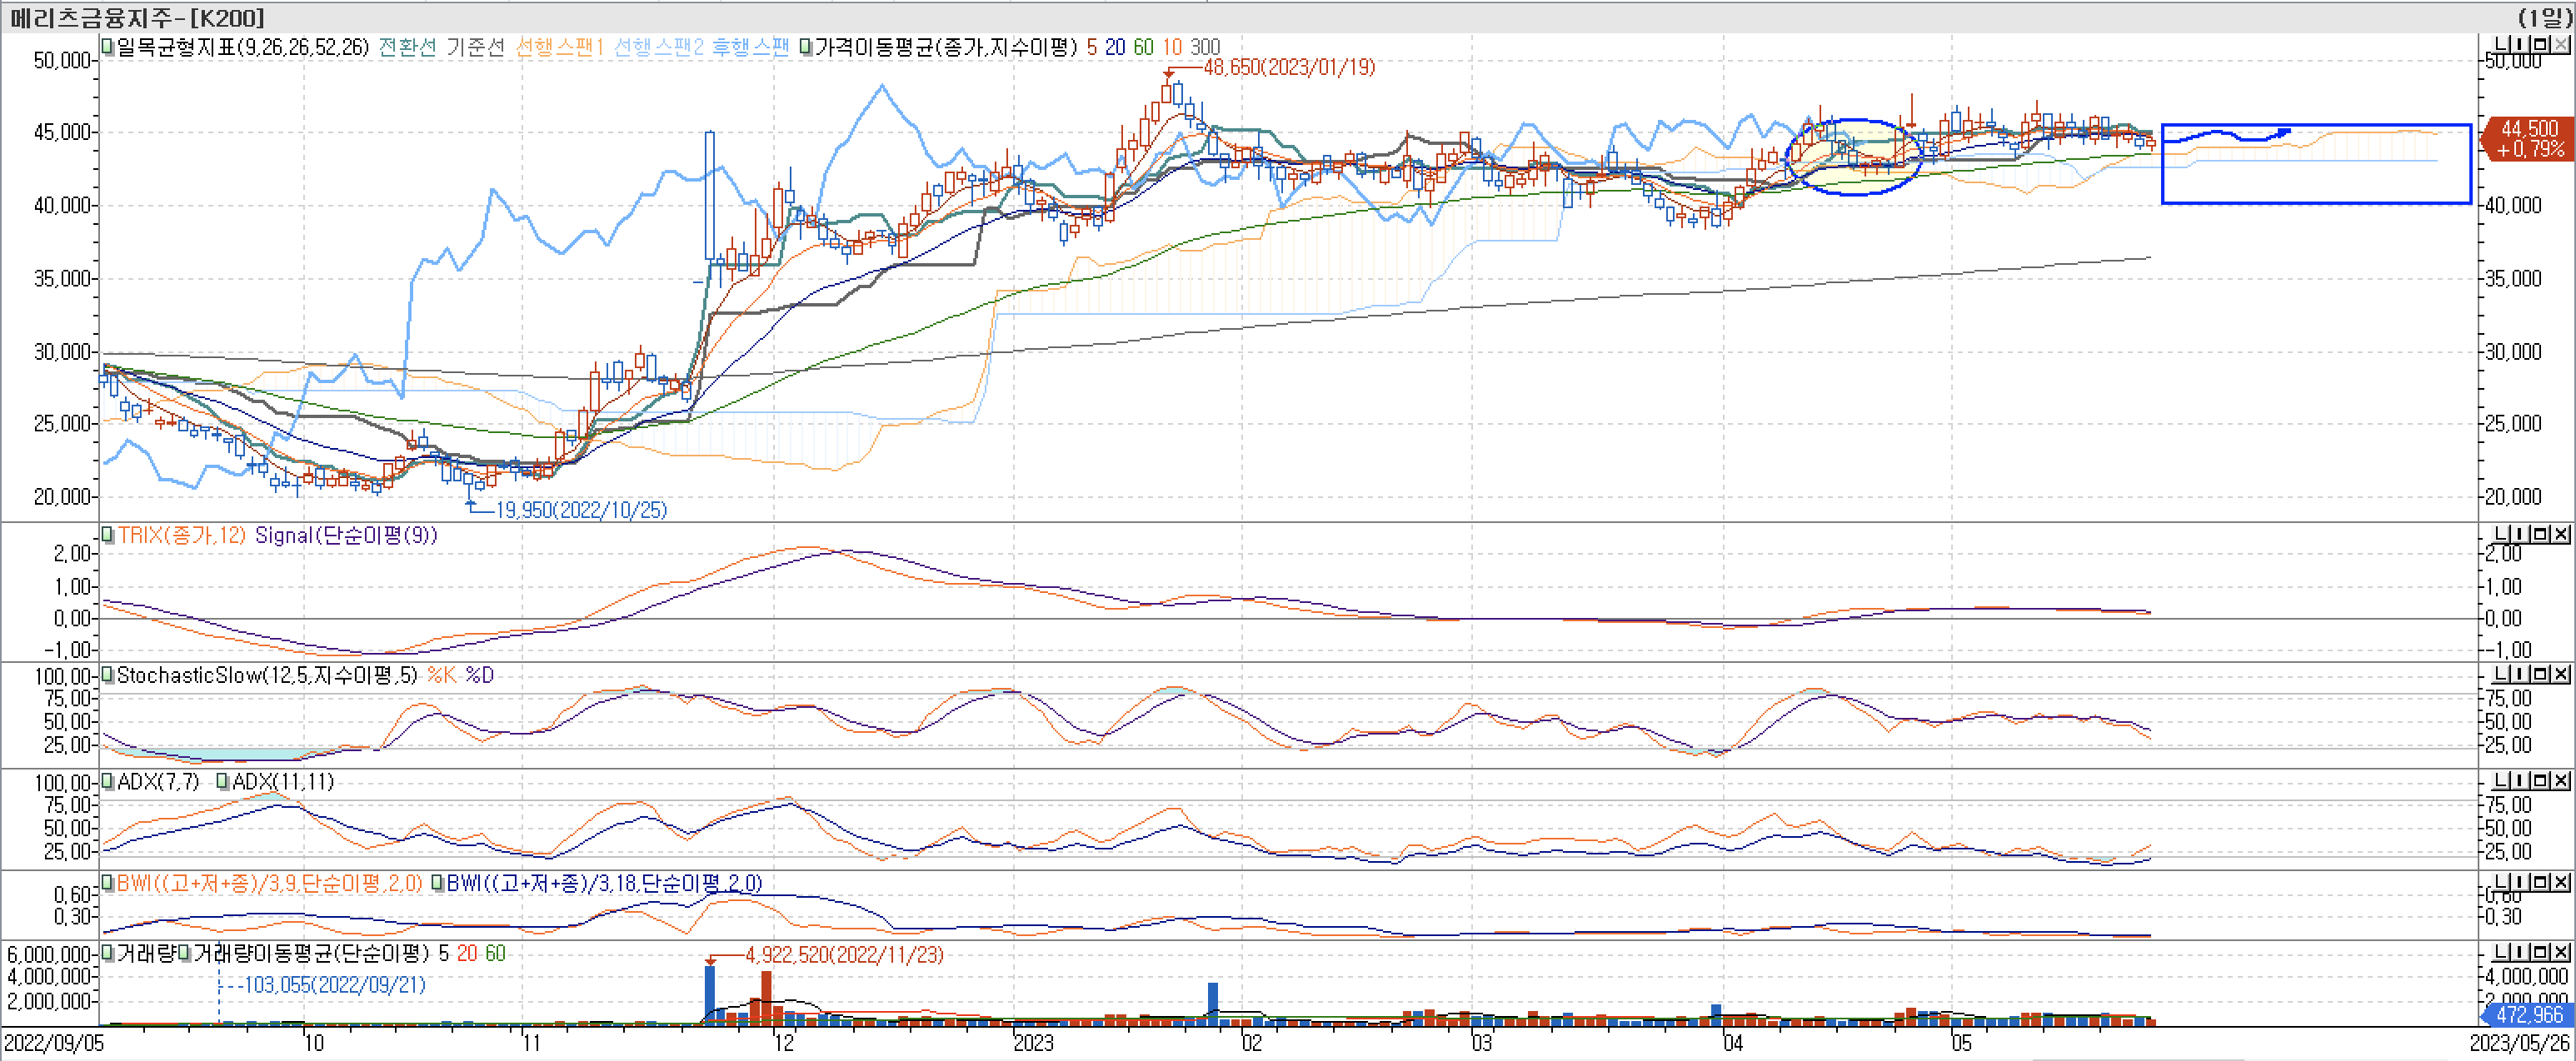Click the 300 moving average color label
The height and width of the screenshot is (1061, 2576).
[x=1205, y=47]
